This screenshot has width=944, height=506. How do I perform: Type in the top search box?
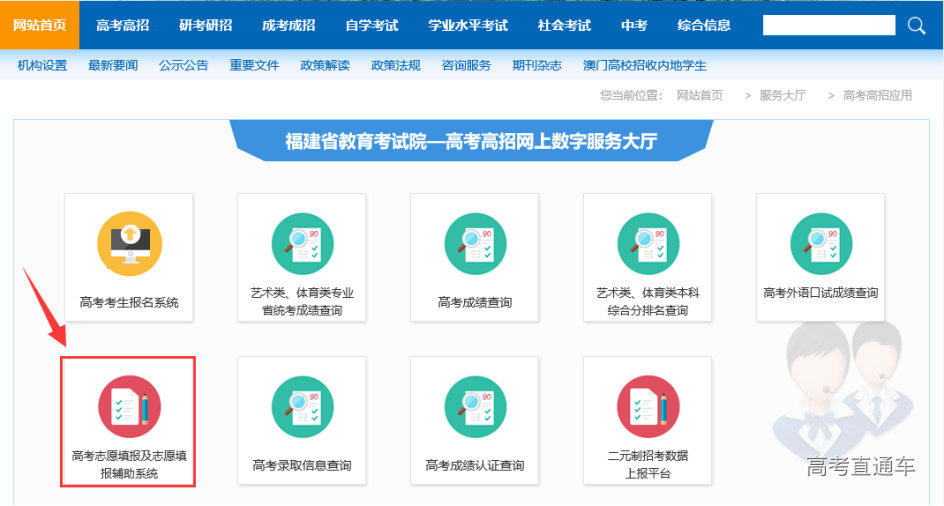[828, 25]
